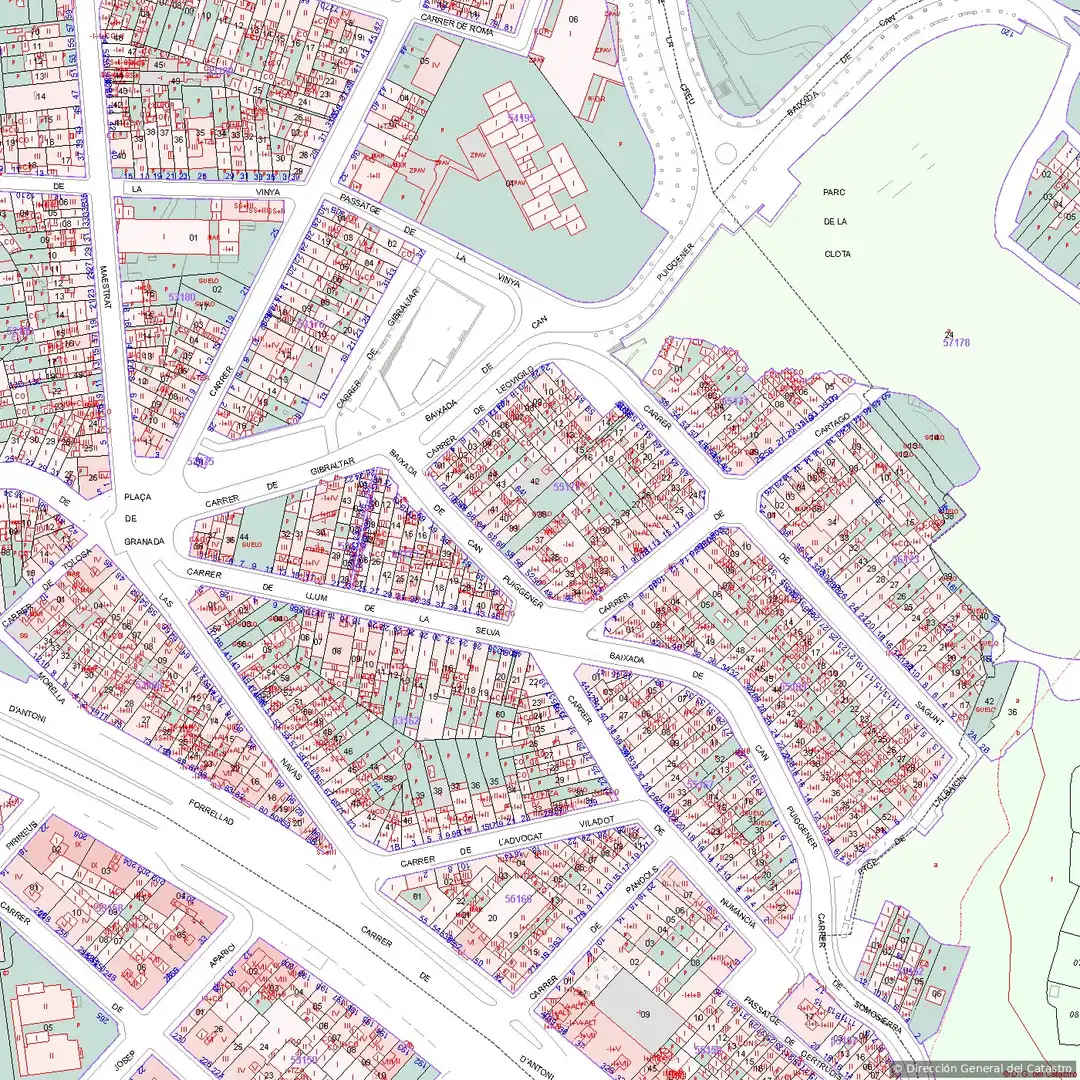Select block number 53180

[182, 297]
